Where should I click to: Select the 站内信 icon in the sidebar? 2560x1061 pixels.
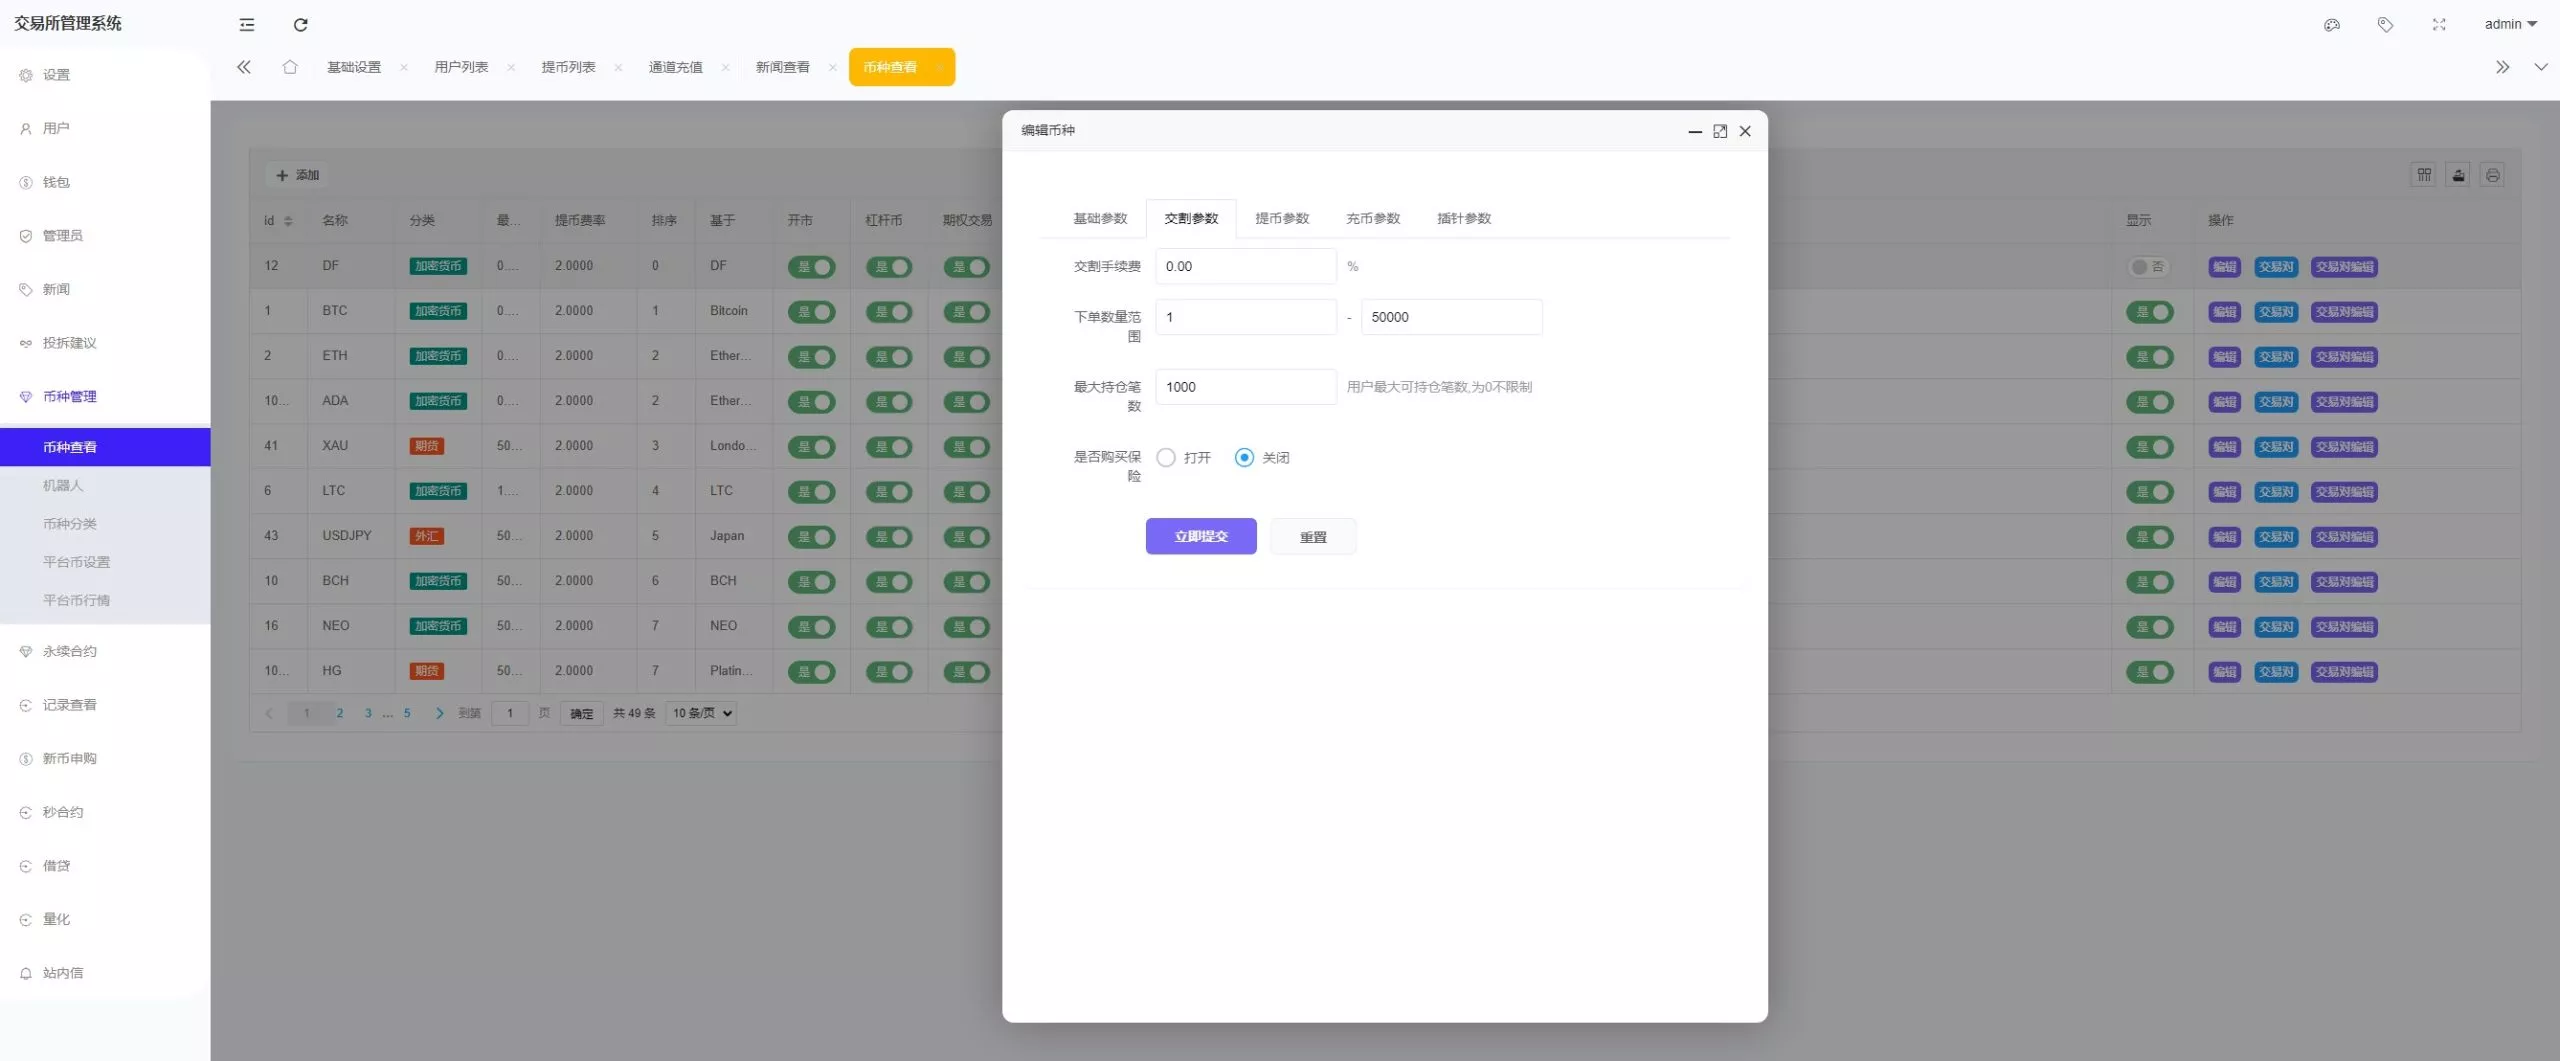tap(25, 972)
